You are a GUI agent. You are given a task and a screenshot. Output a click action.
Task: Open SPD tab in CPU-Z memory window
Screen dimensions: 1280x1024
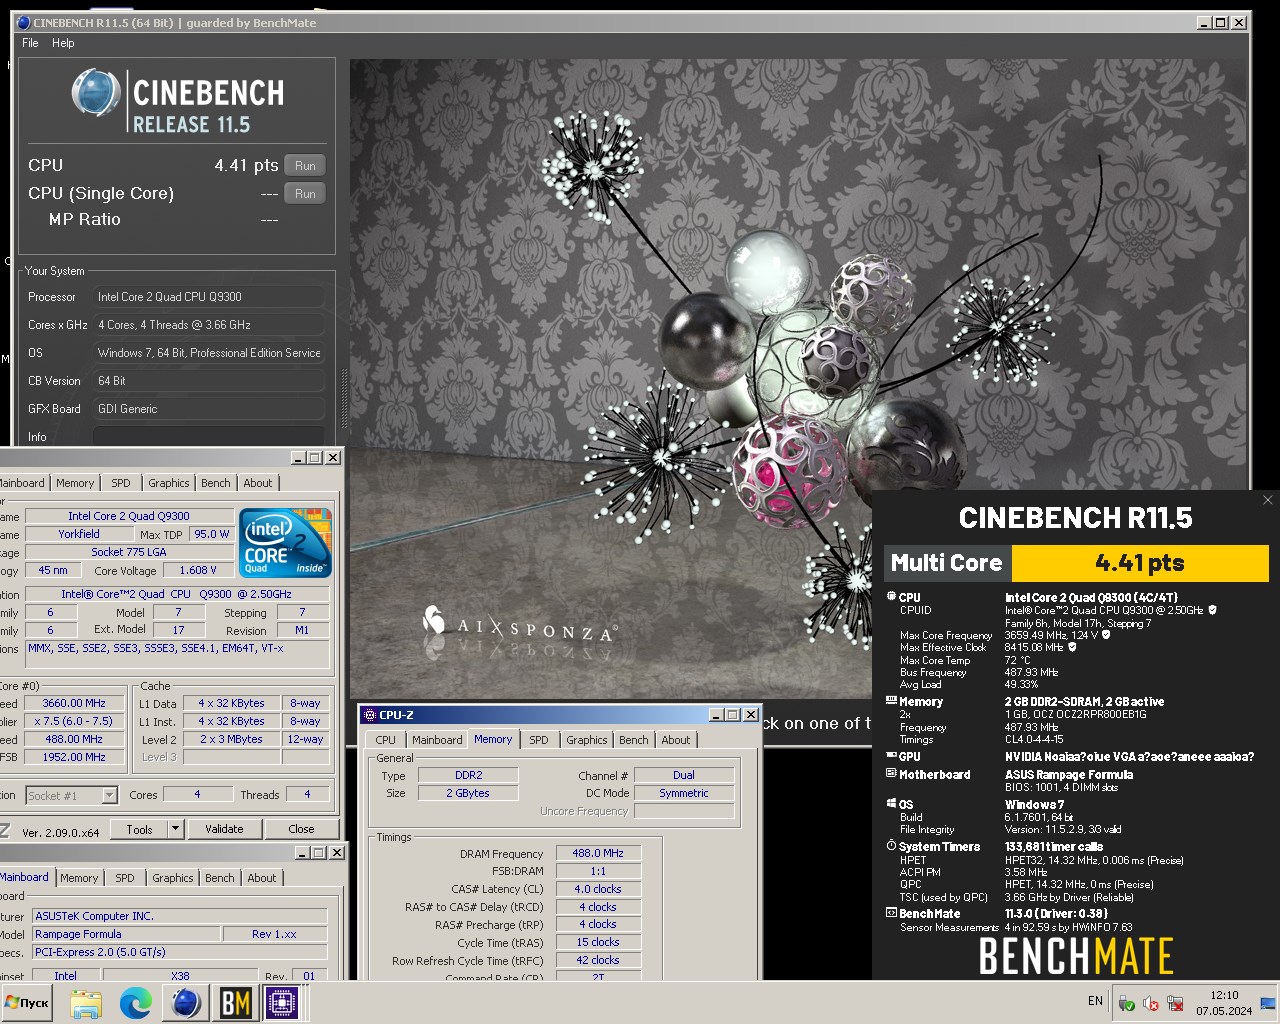click(539, 740)
